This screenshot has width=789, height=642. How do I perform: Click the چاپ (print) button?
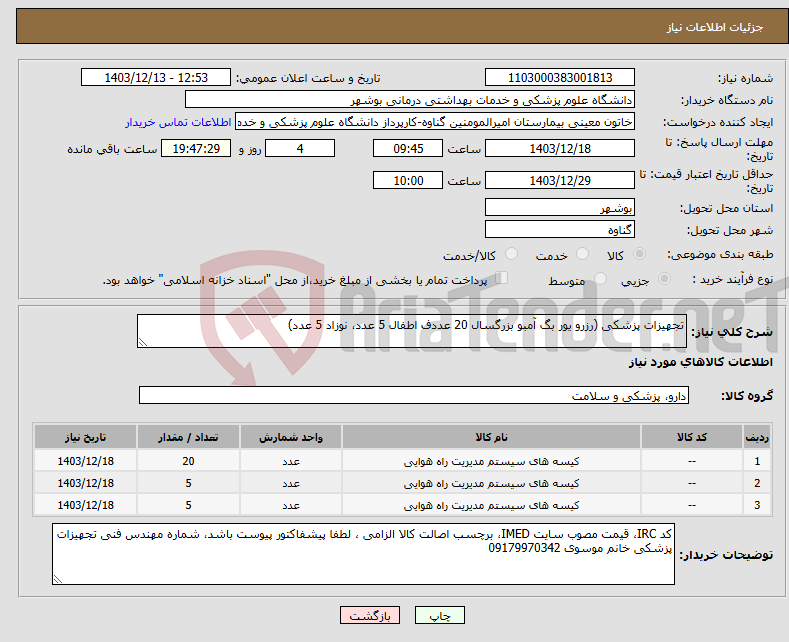click(439, 615)
